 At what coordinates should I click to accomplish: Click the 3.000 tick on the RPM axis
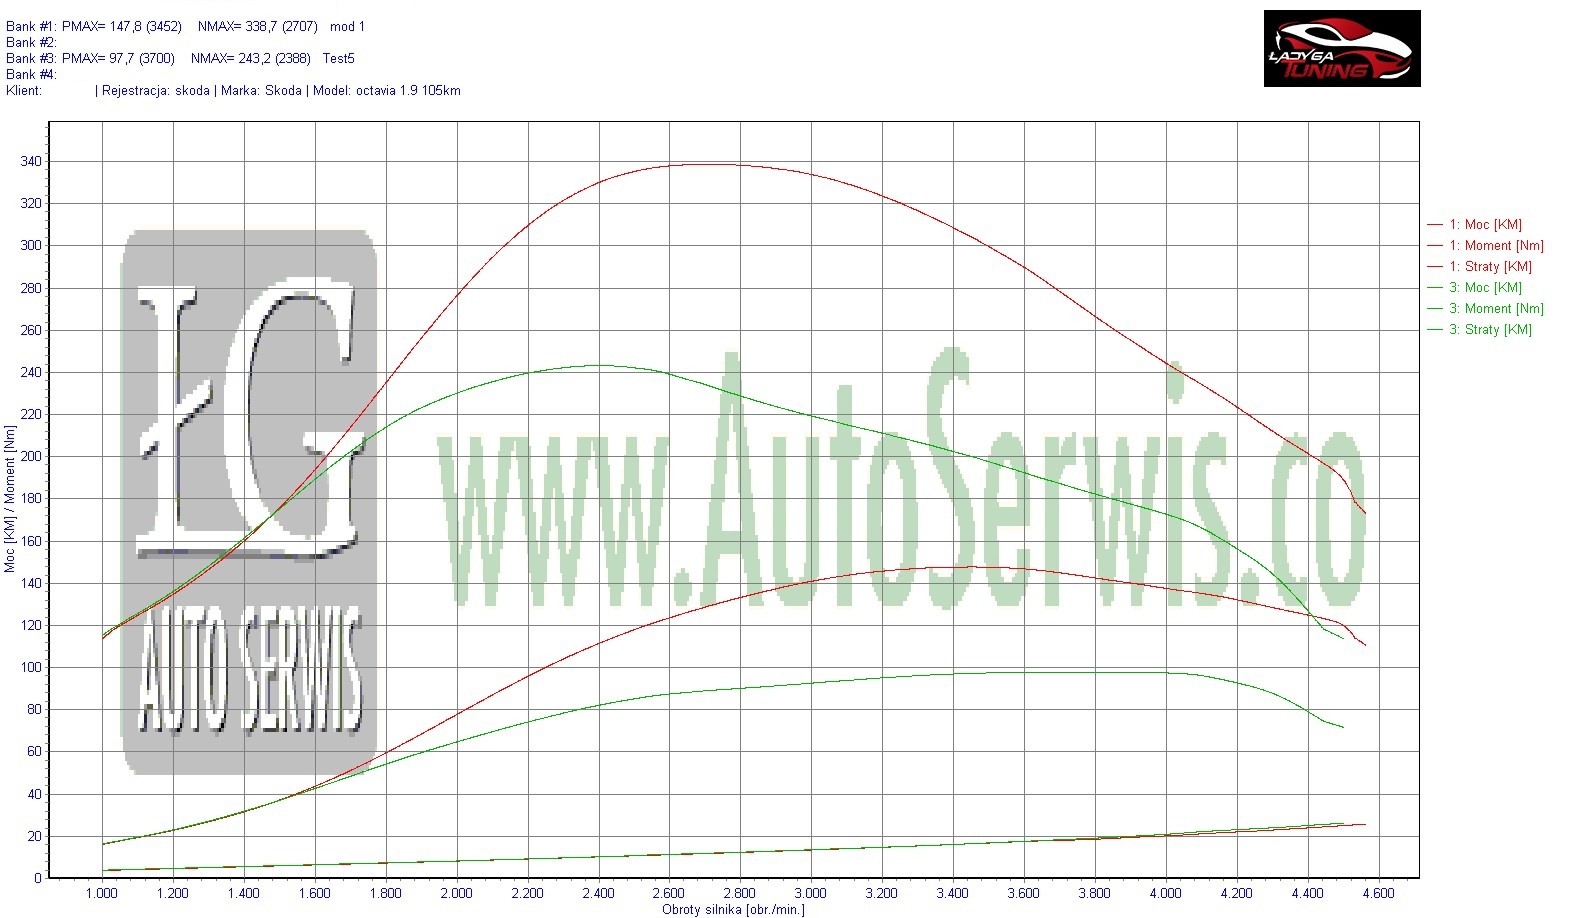pyautogui.click(x=810, y=894)
